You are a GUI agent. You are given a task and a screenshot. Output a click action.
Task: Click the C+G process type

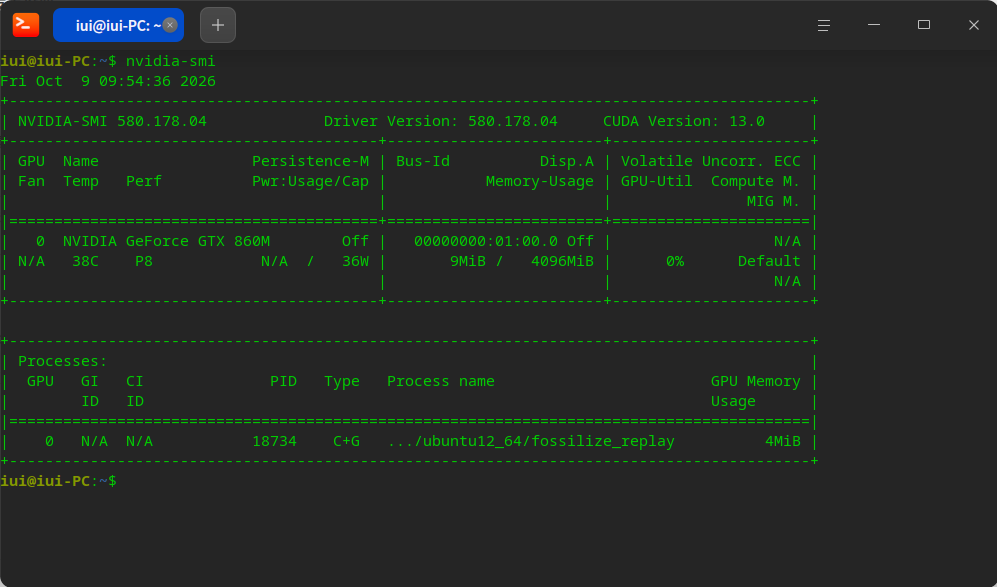coord(347,441)
